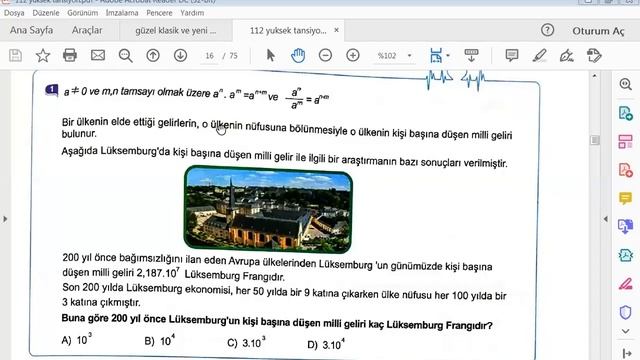Click the vertical scrollbar thumb
Image resolution: width=640 pixels, height=360 pixels.
[595, 140]
